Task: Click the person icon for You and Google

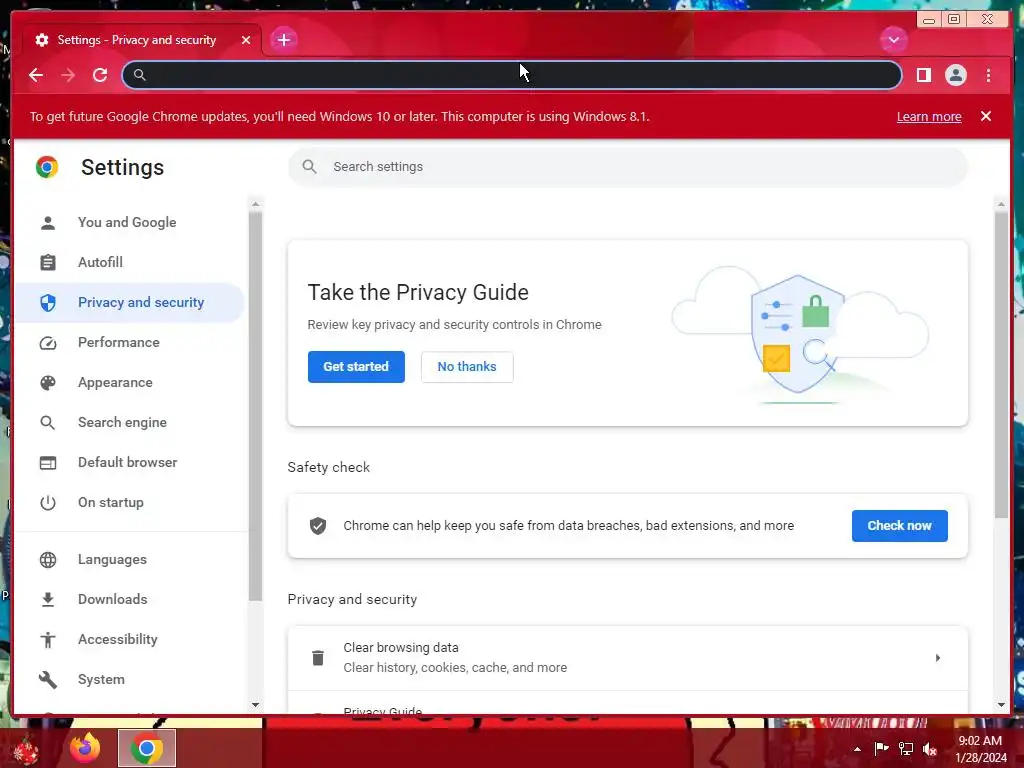Action: [x=48, y=223]
